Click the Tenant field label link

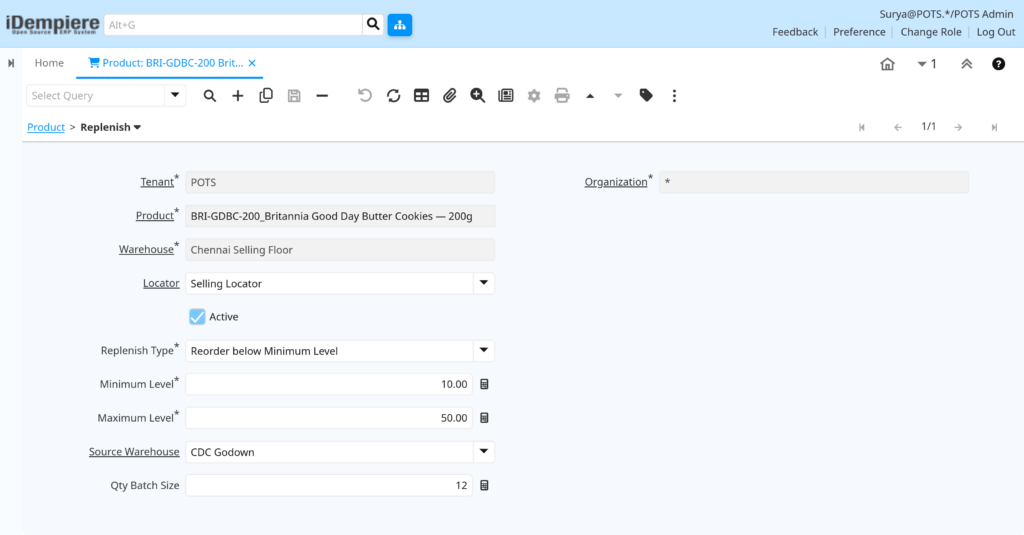157,182
